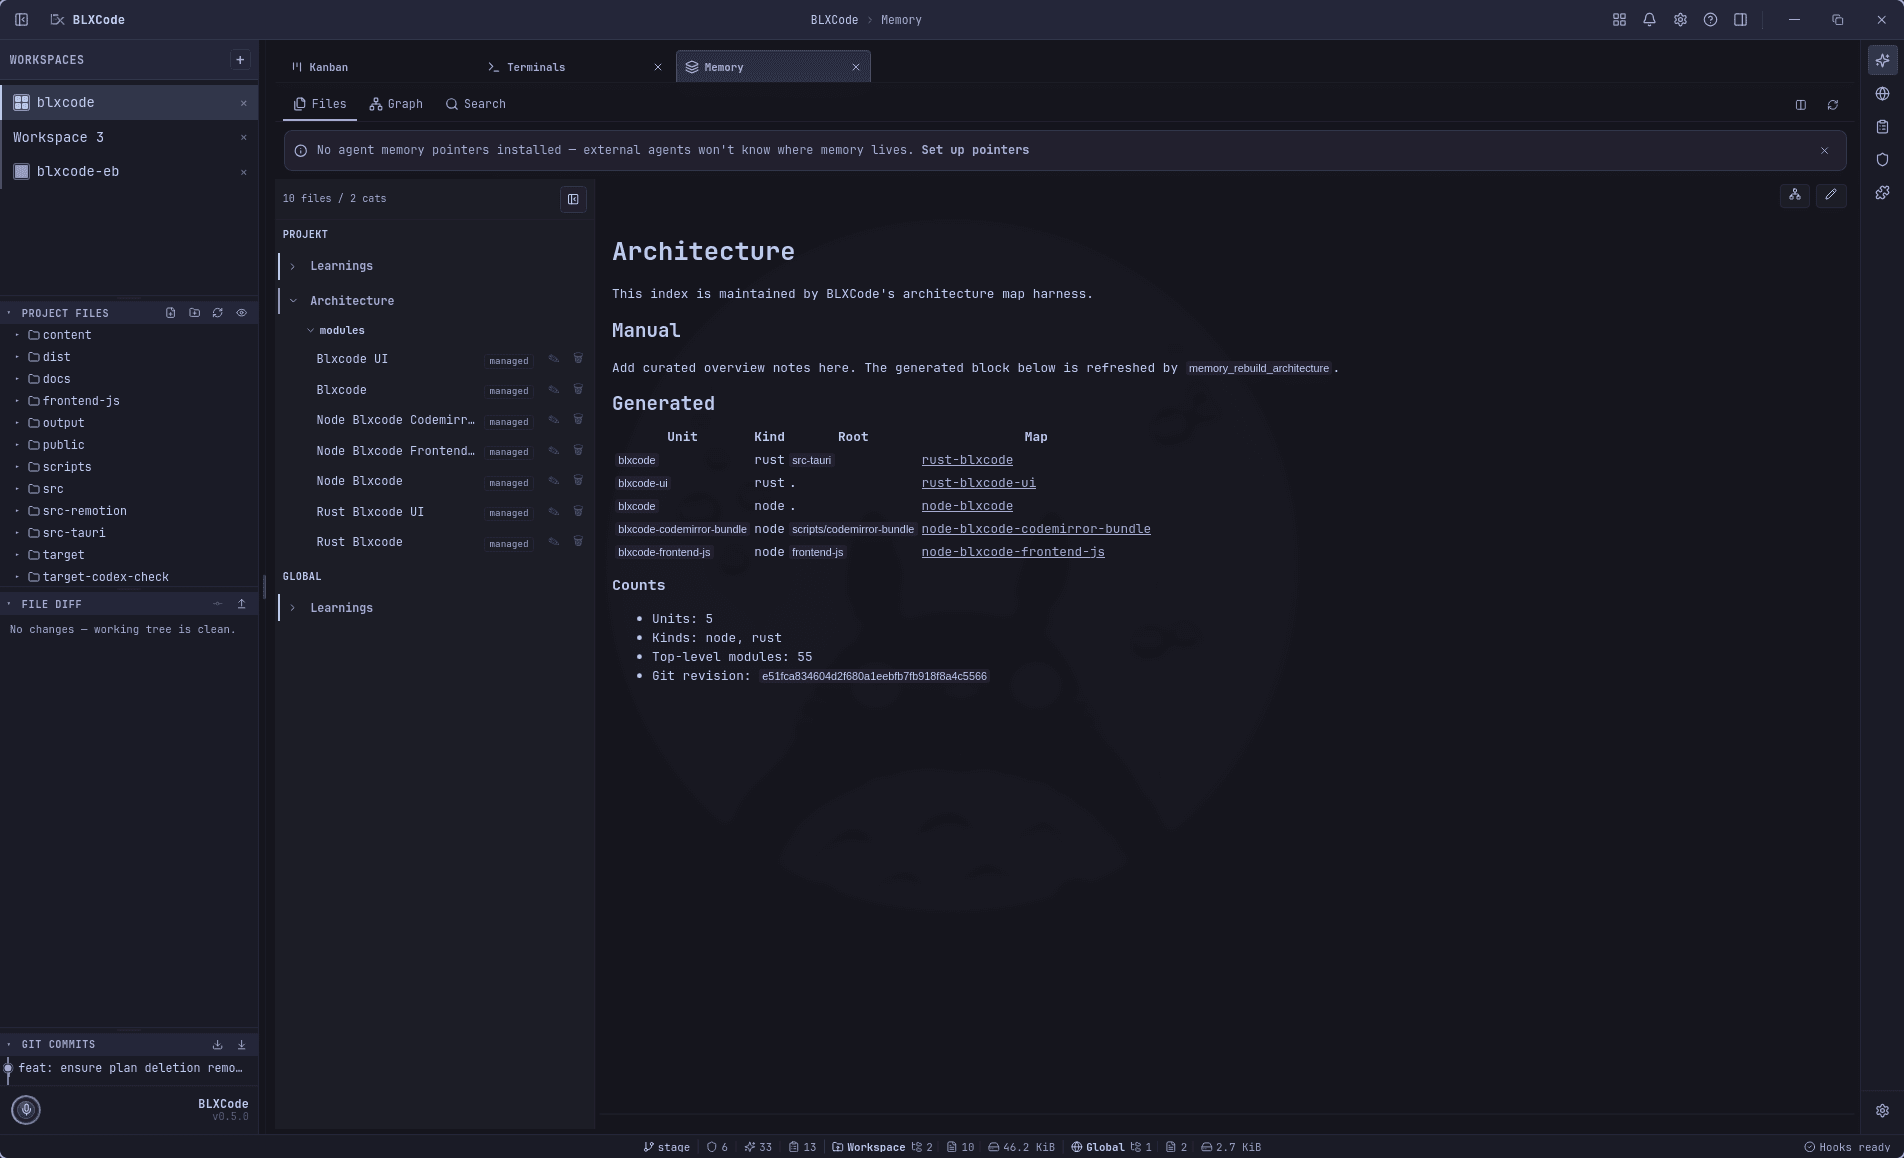Open the Graph sub-tab
This screenshot has height=1158, width=1904.
[396, 104]
